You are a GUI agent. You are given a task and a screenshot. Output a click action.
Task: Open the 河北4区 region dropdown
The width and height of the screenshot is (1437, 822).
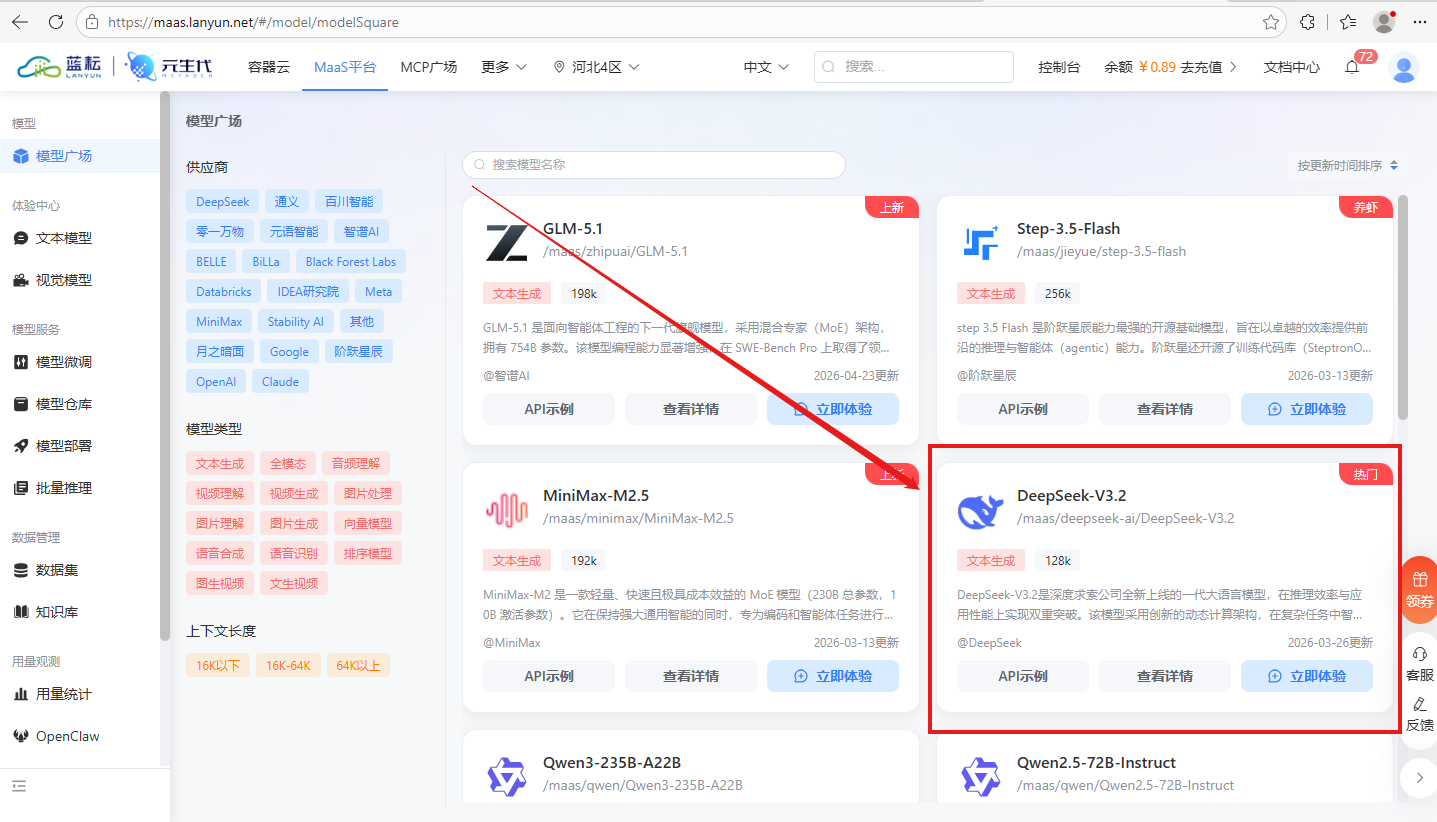[596, 67]
